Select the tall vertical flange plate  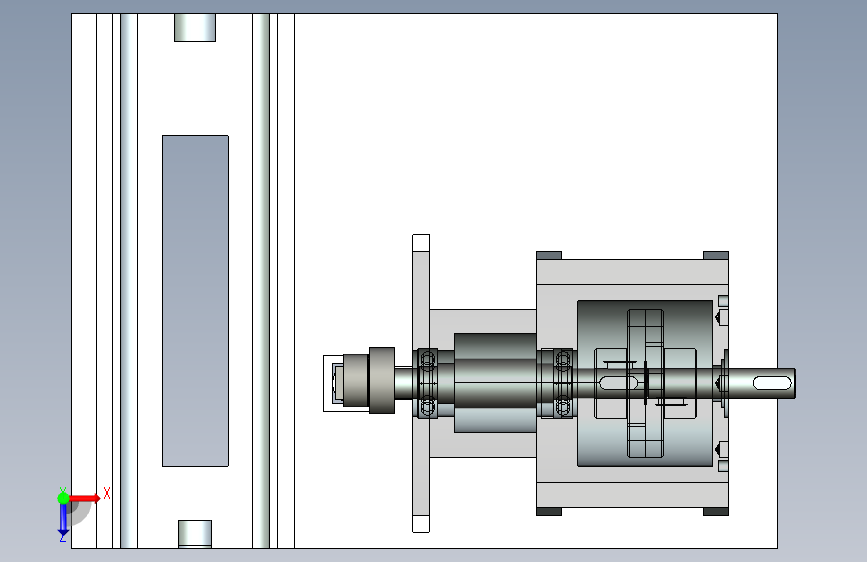click(x=421, y=383)
